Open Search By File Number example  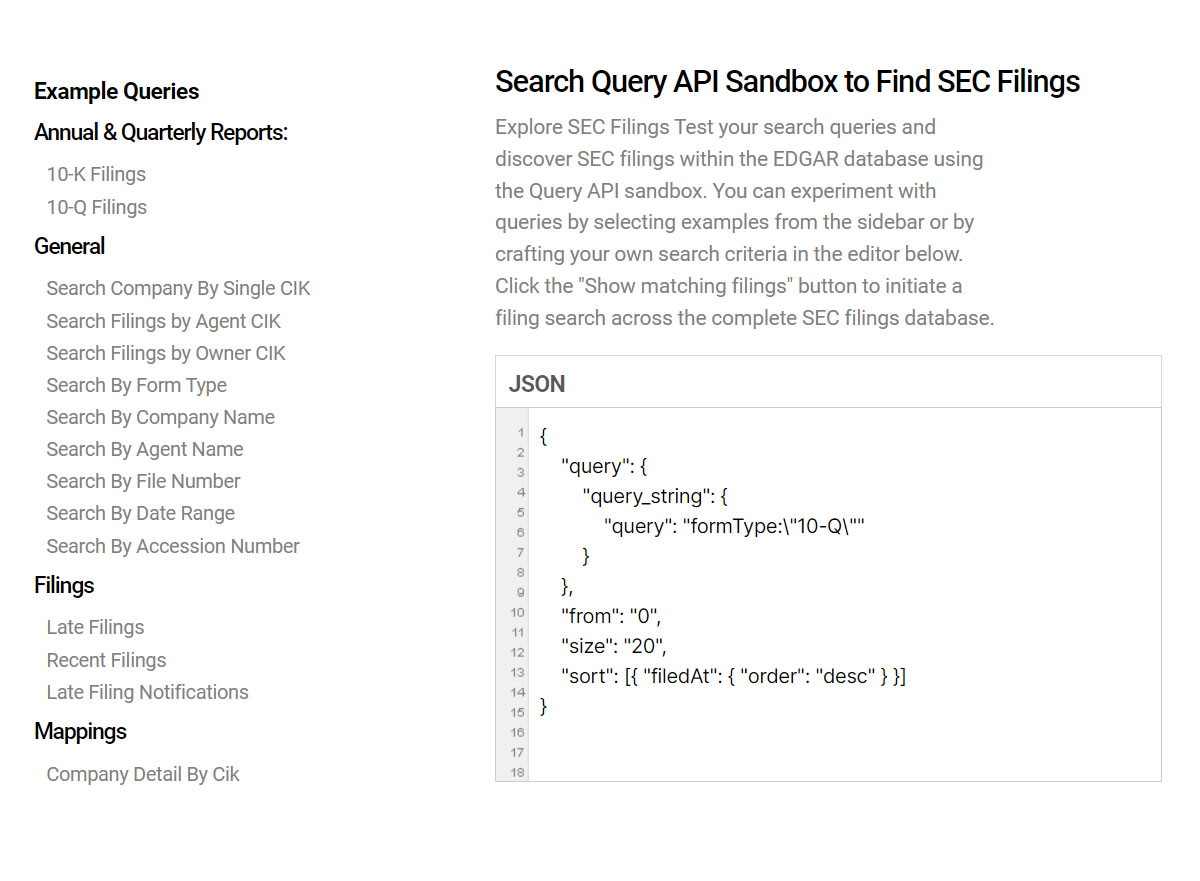[143, 481]
